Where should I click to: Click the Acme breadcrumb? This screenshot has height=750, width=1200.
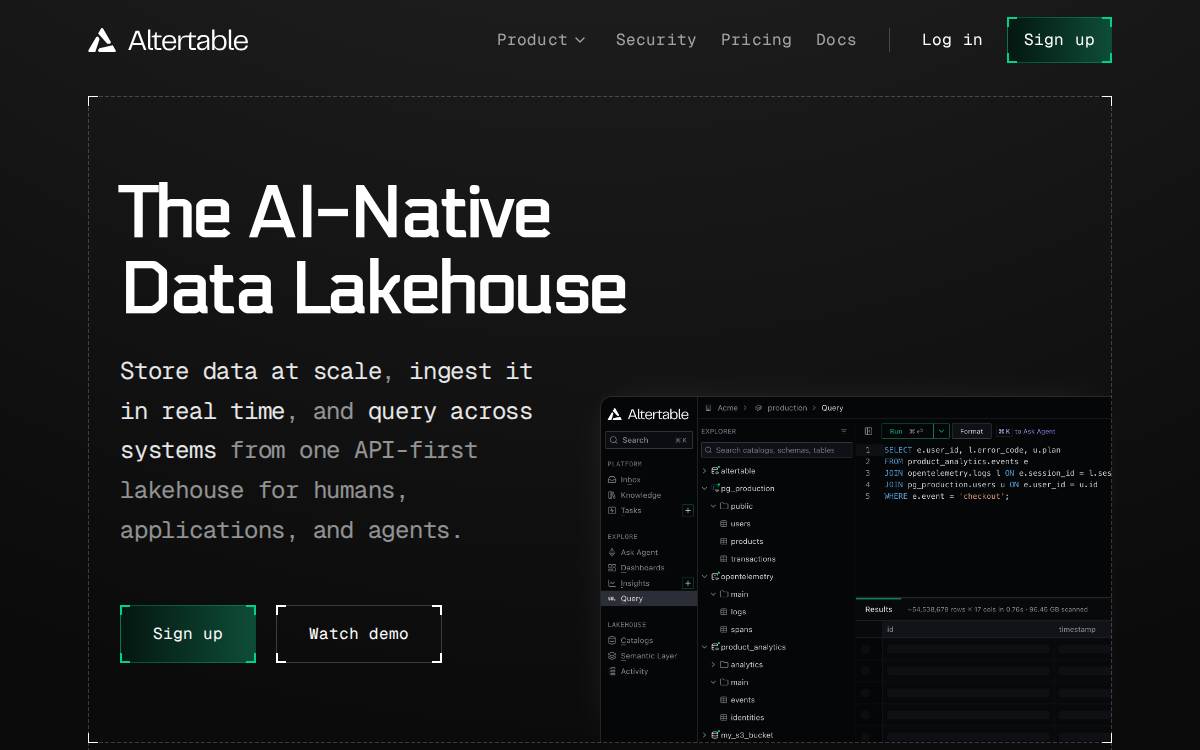(727, 408)
